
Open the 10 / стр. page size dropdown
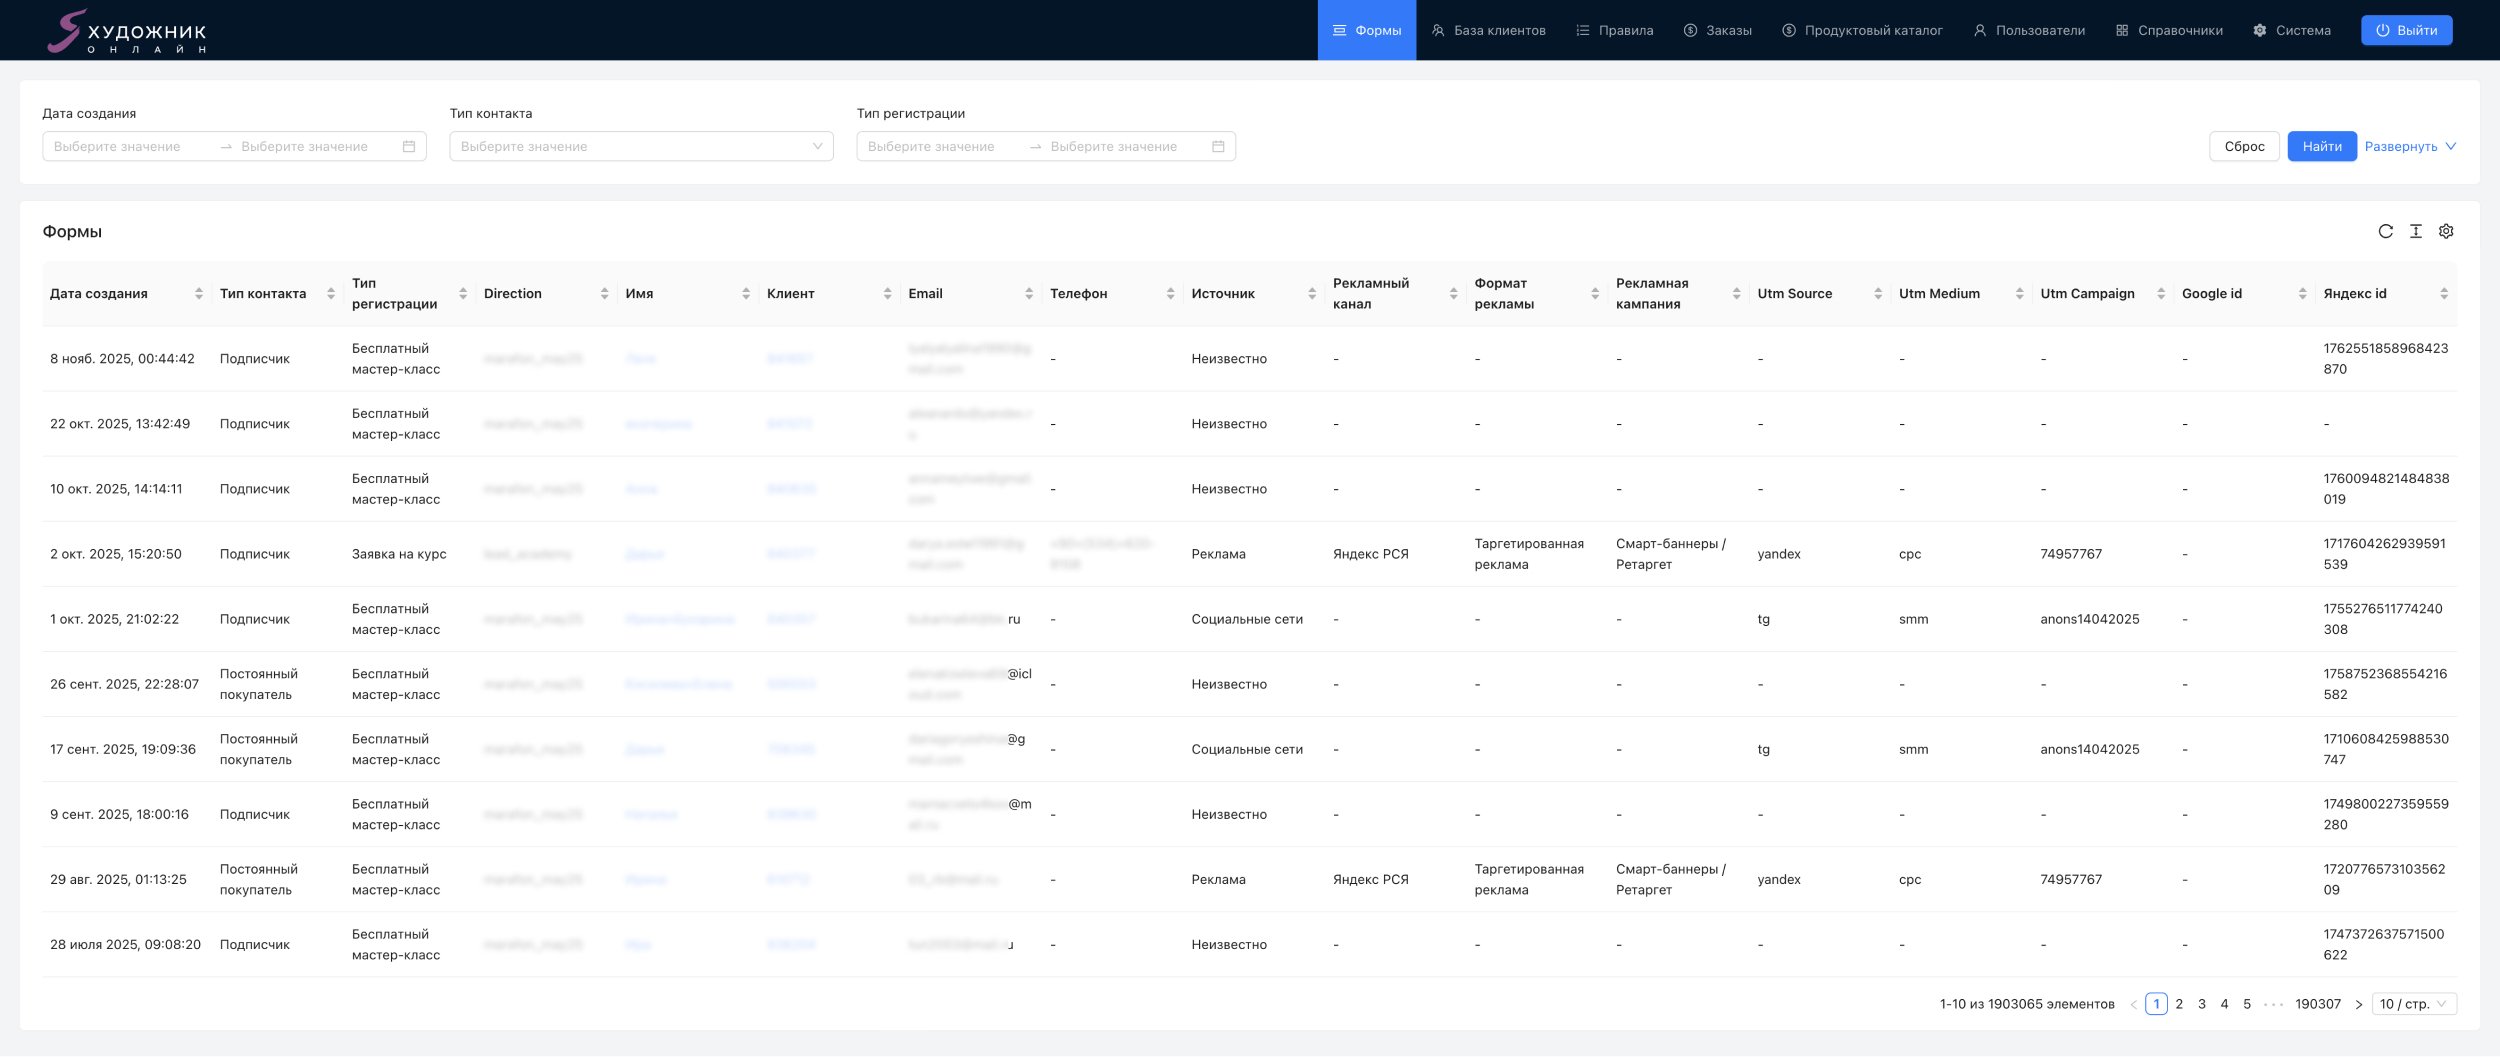click(x=2416, y=1005)
